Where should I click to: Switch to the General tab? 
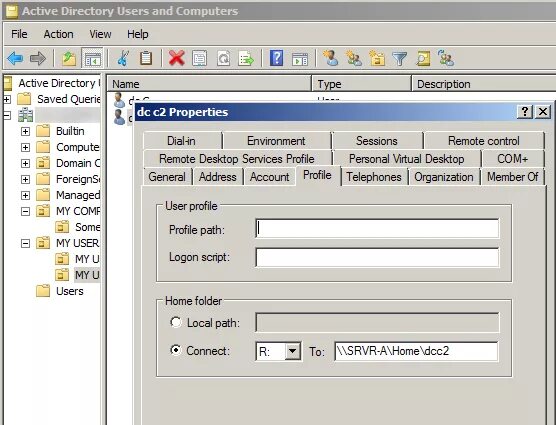(x=167, y=177)
